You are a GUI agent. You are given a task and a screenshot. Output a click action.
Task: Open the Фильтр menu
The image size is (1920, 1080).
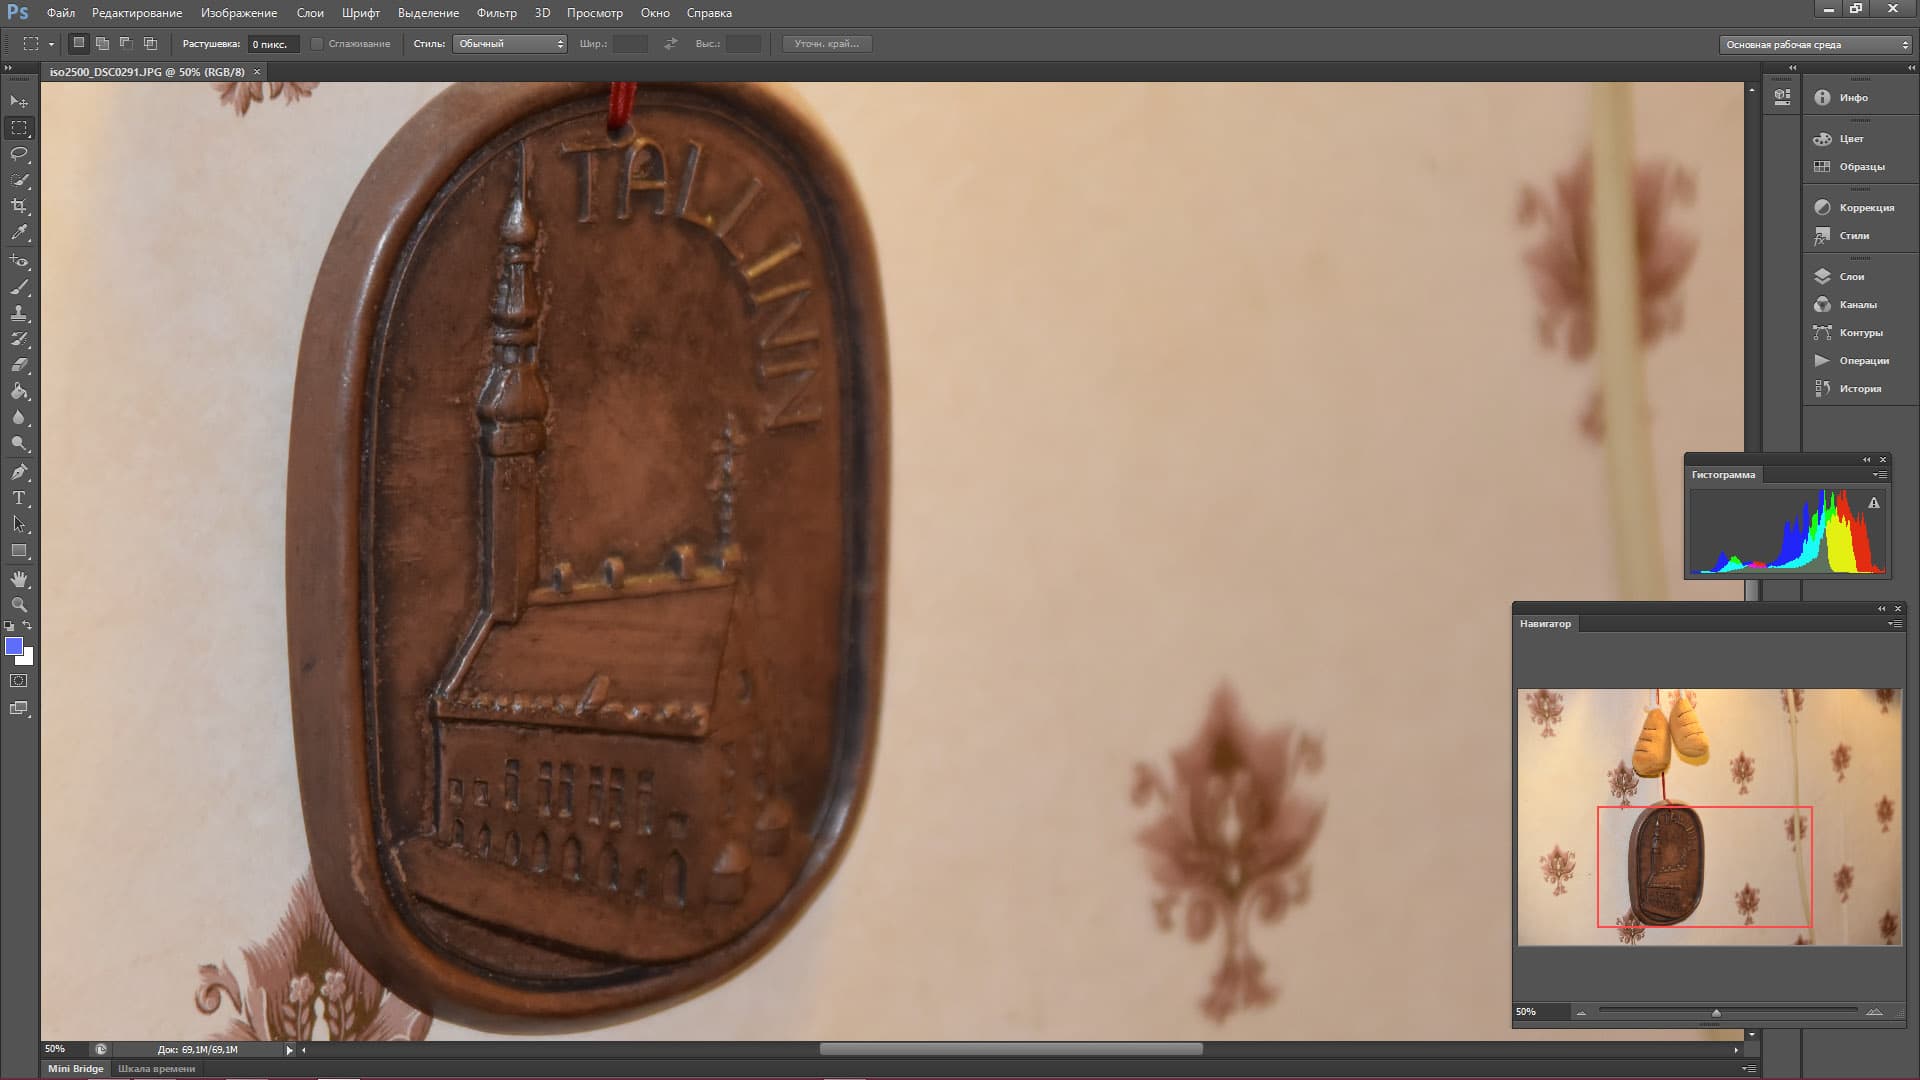(496, 13)
